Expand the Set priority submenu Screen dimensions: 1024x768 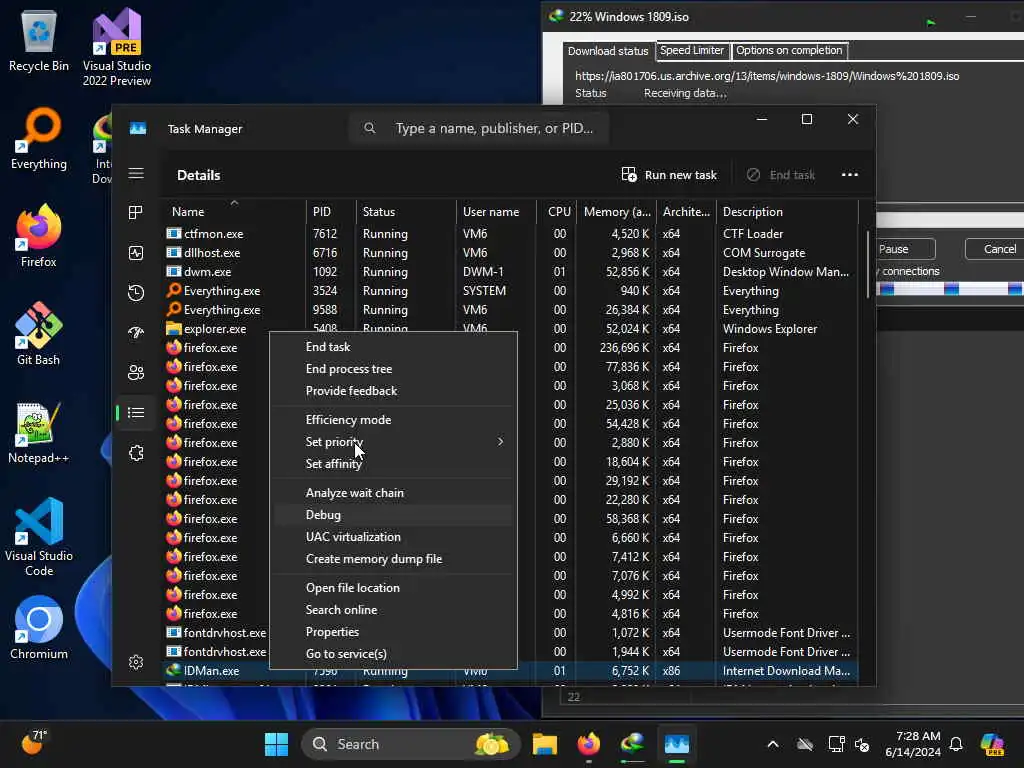pyautogui.click(x=393, y=441)
